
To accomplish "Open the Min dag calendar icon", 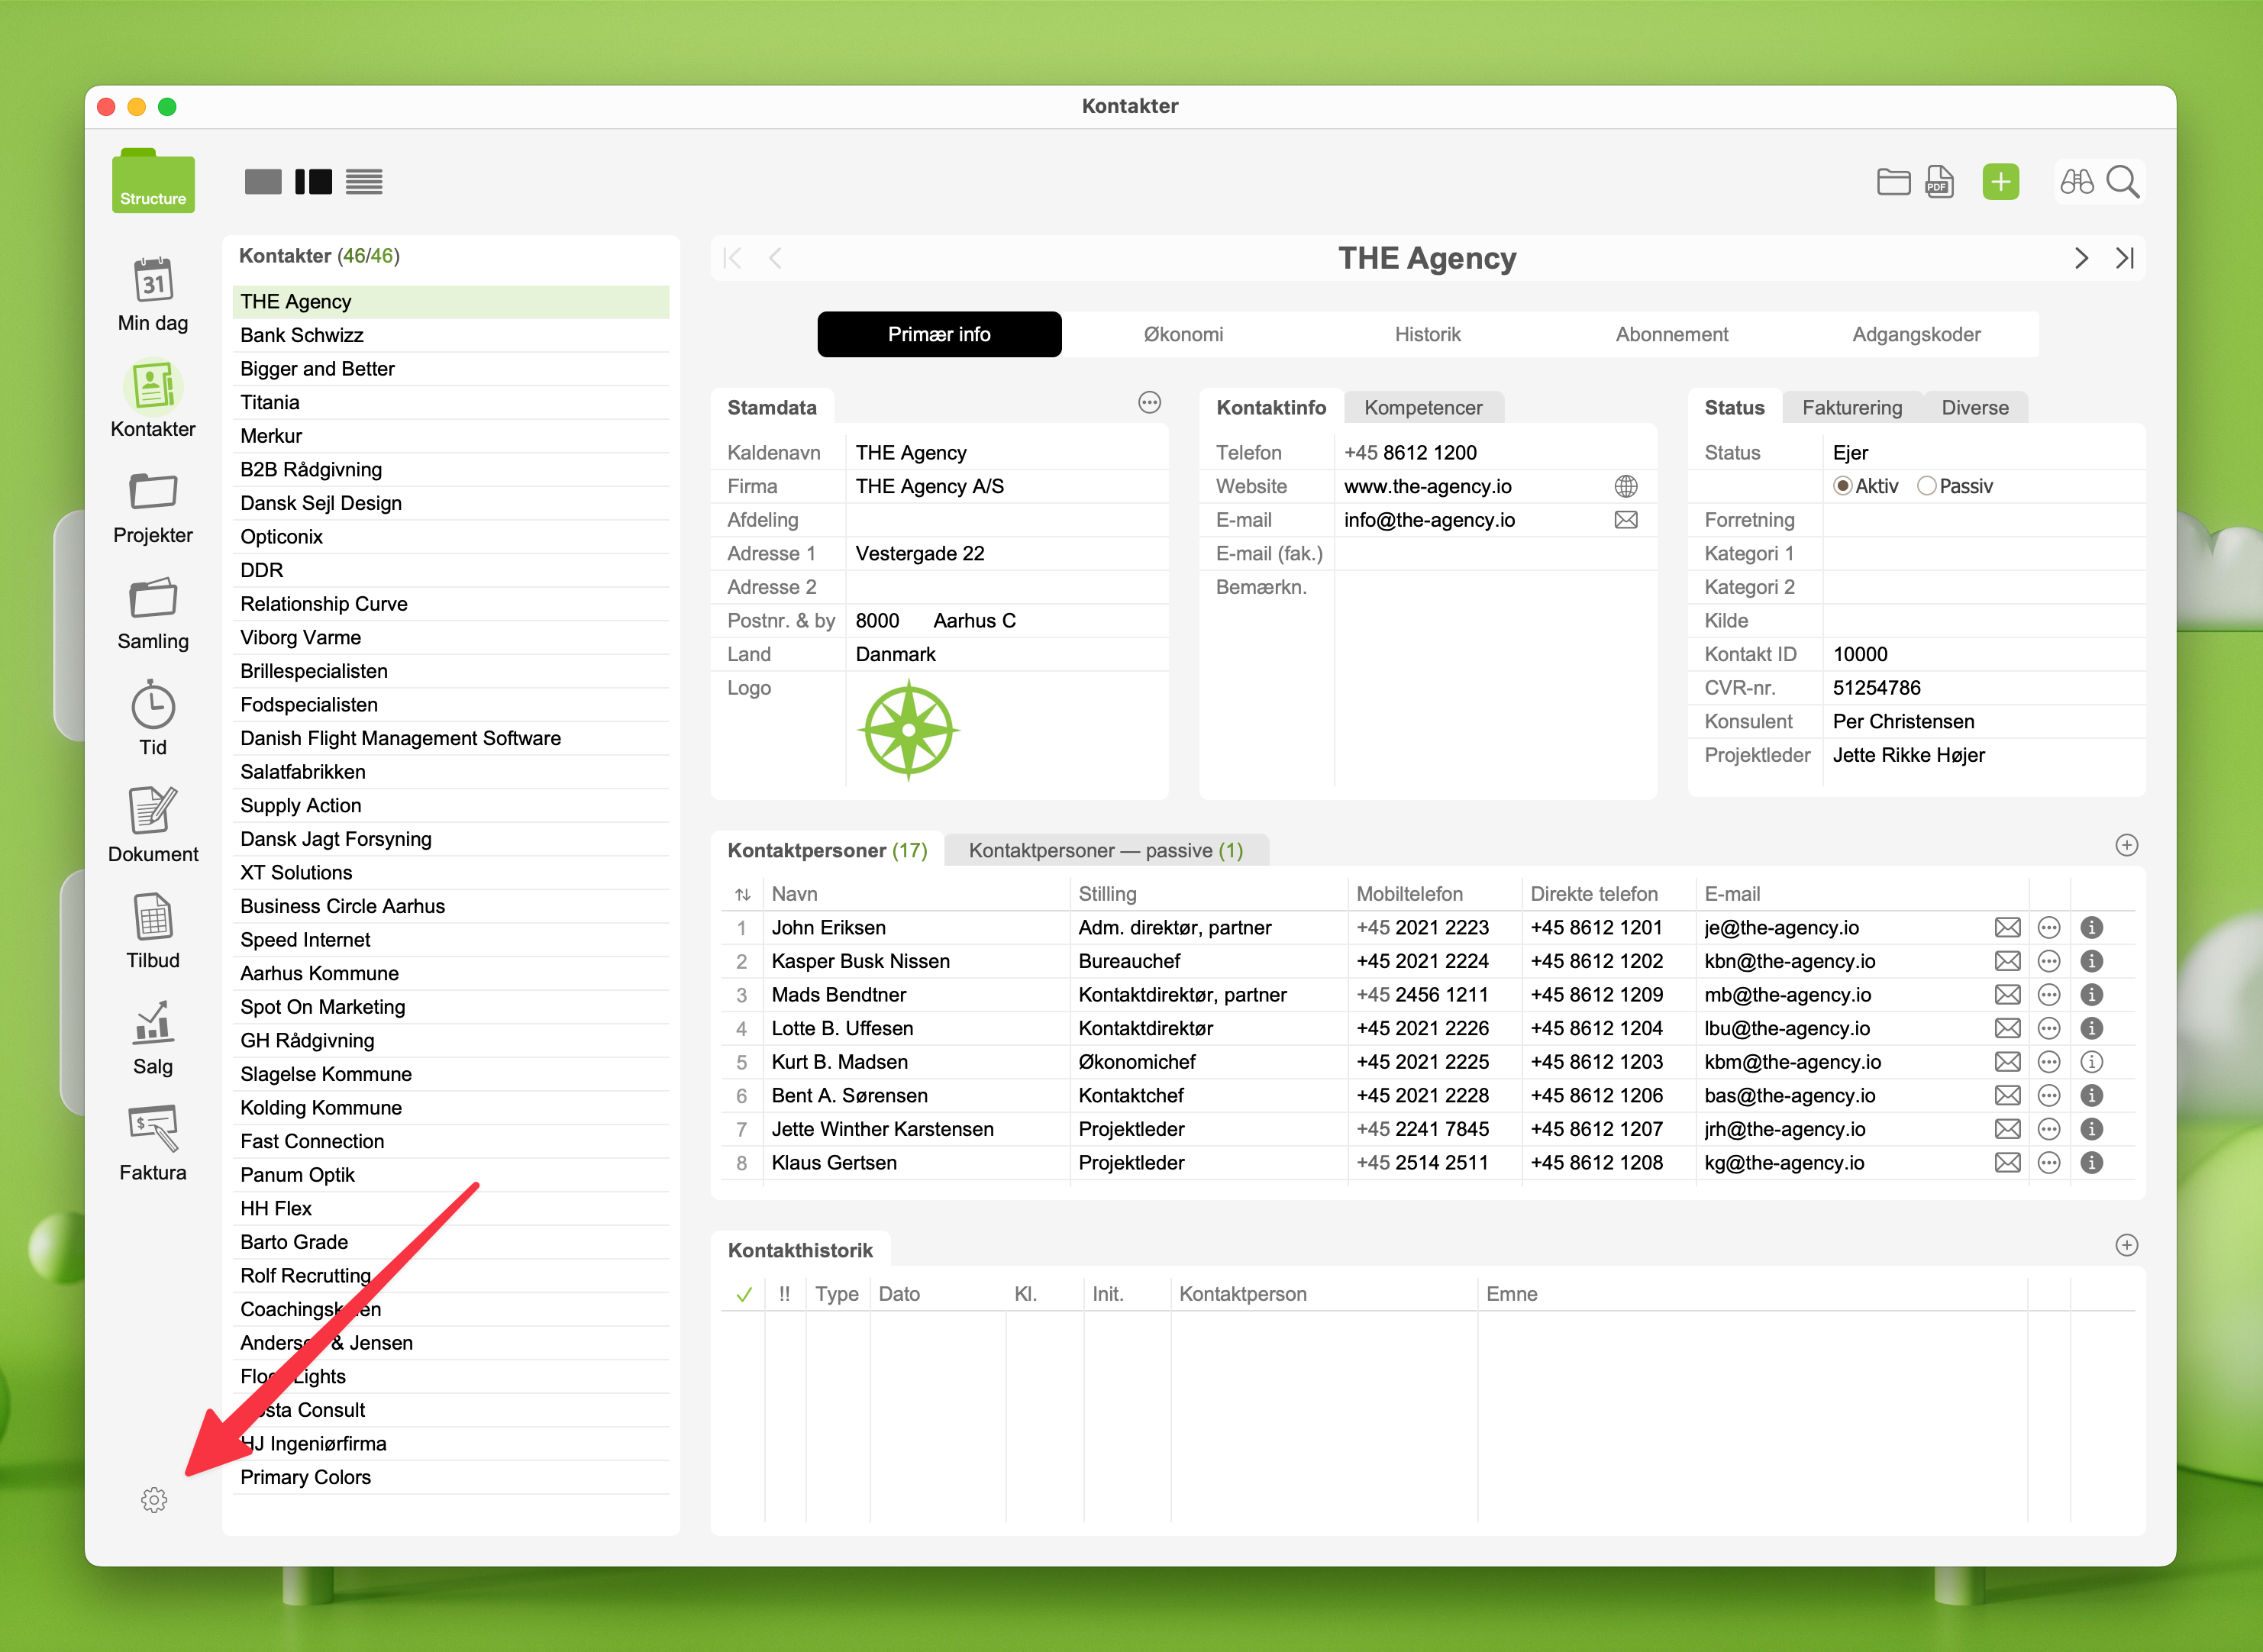I will (153, 281).
